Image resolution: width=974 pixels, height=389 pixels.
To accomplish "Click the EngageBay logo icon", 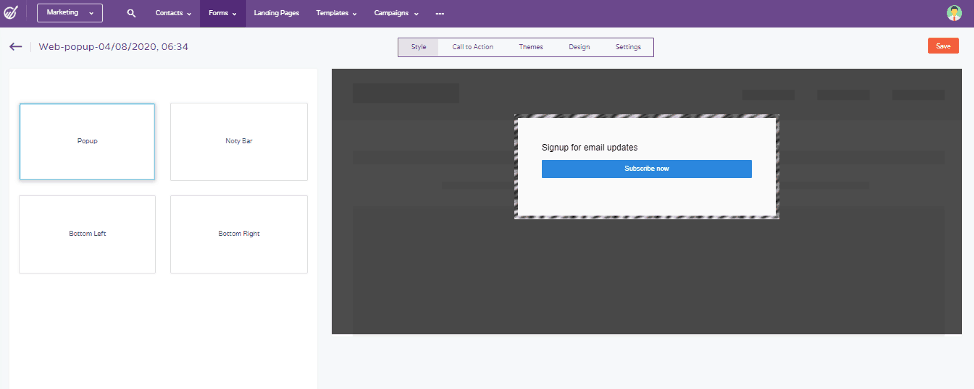I will coord(11,13).
